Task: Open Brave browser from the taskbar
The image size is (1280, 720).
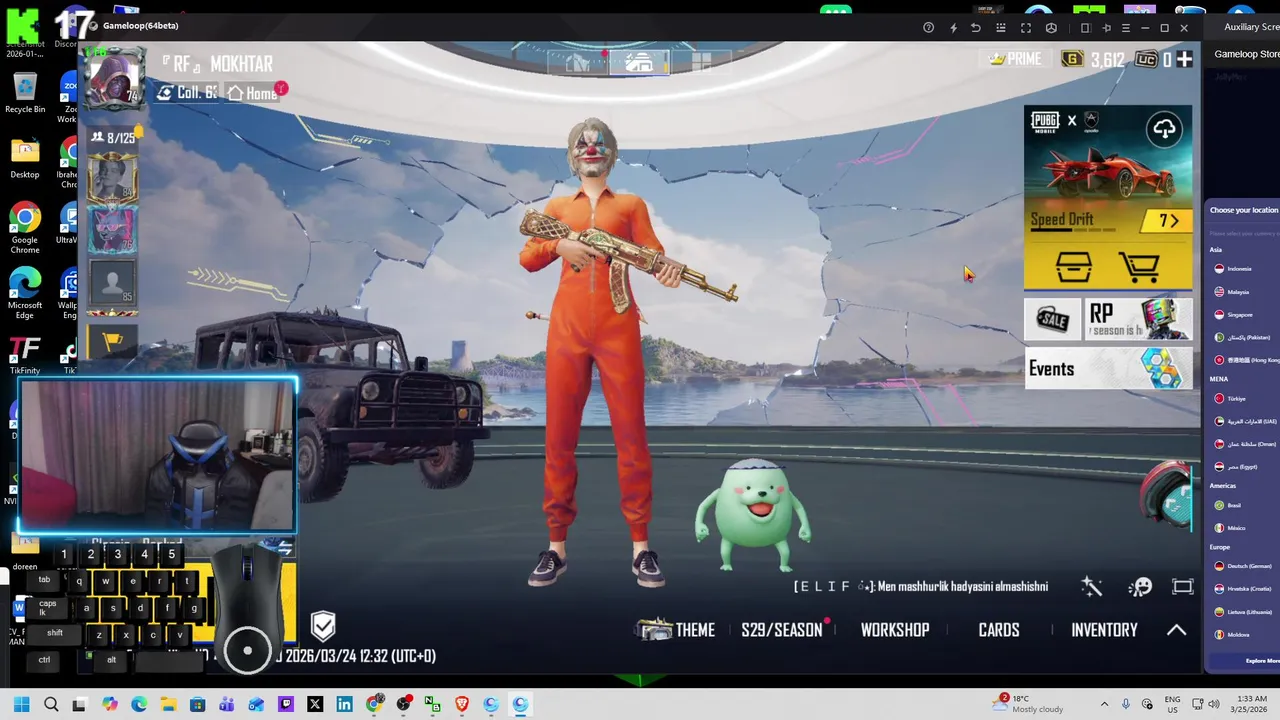Action: tap(462, 704)
